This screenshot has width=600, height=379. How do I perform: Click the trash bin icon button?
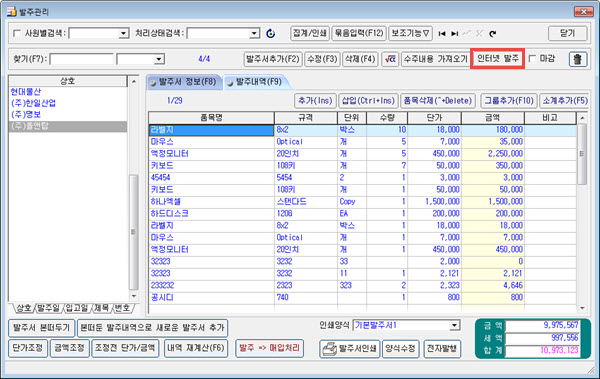click(578, 59)
